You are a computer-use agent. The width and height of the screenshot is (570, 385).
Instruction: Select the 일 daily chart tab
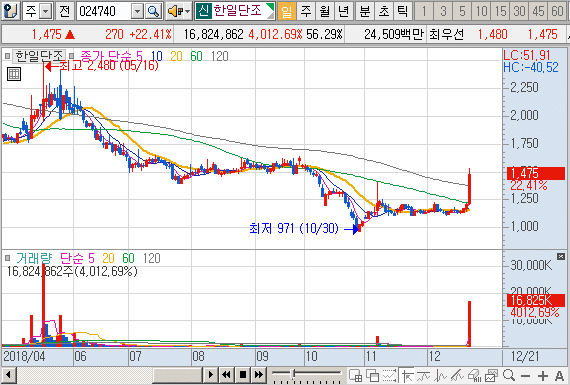tap(286, 11)
